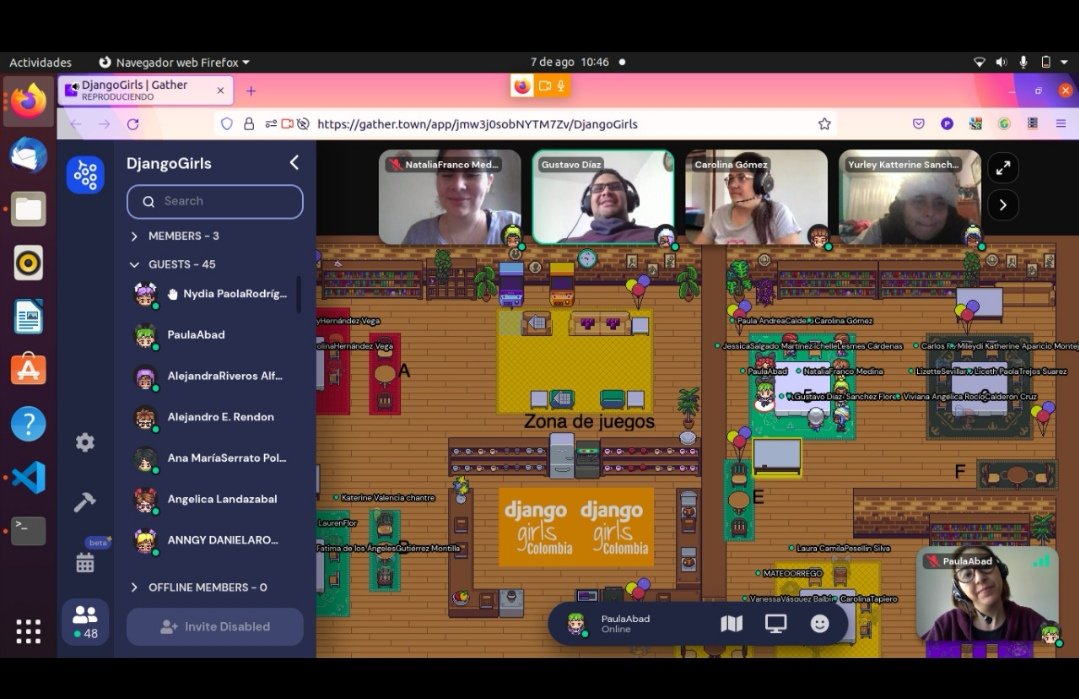Bookmark this page with star icon
Image resolution: width=1079 pixels, height=699 pixels.
(824, 124)
